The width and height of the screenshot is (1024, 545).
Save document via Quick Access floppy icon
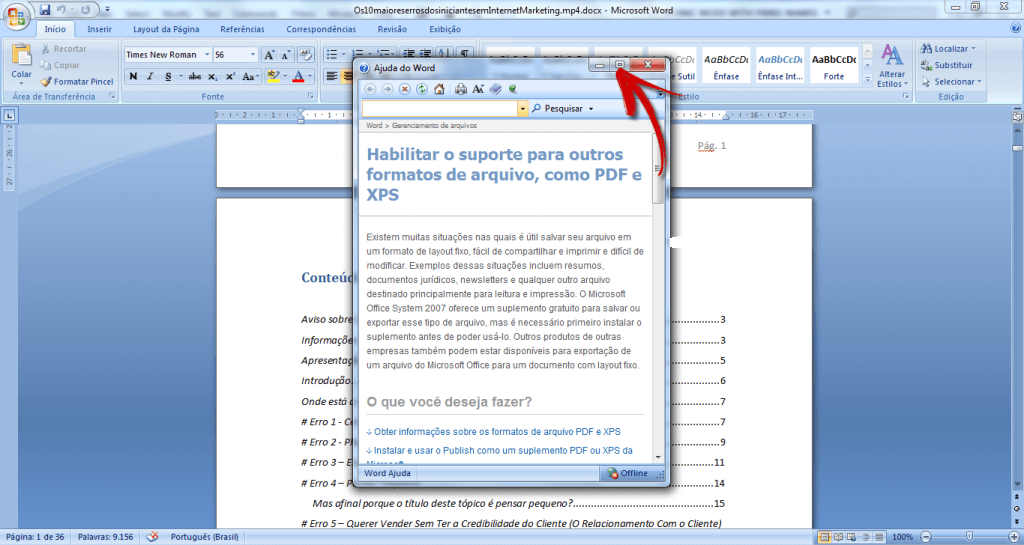[45, 10]
